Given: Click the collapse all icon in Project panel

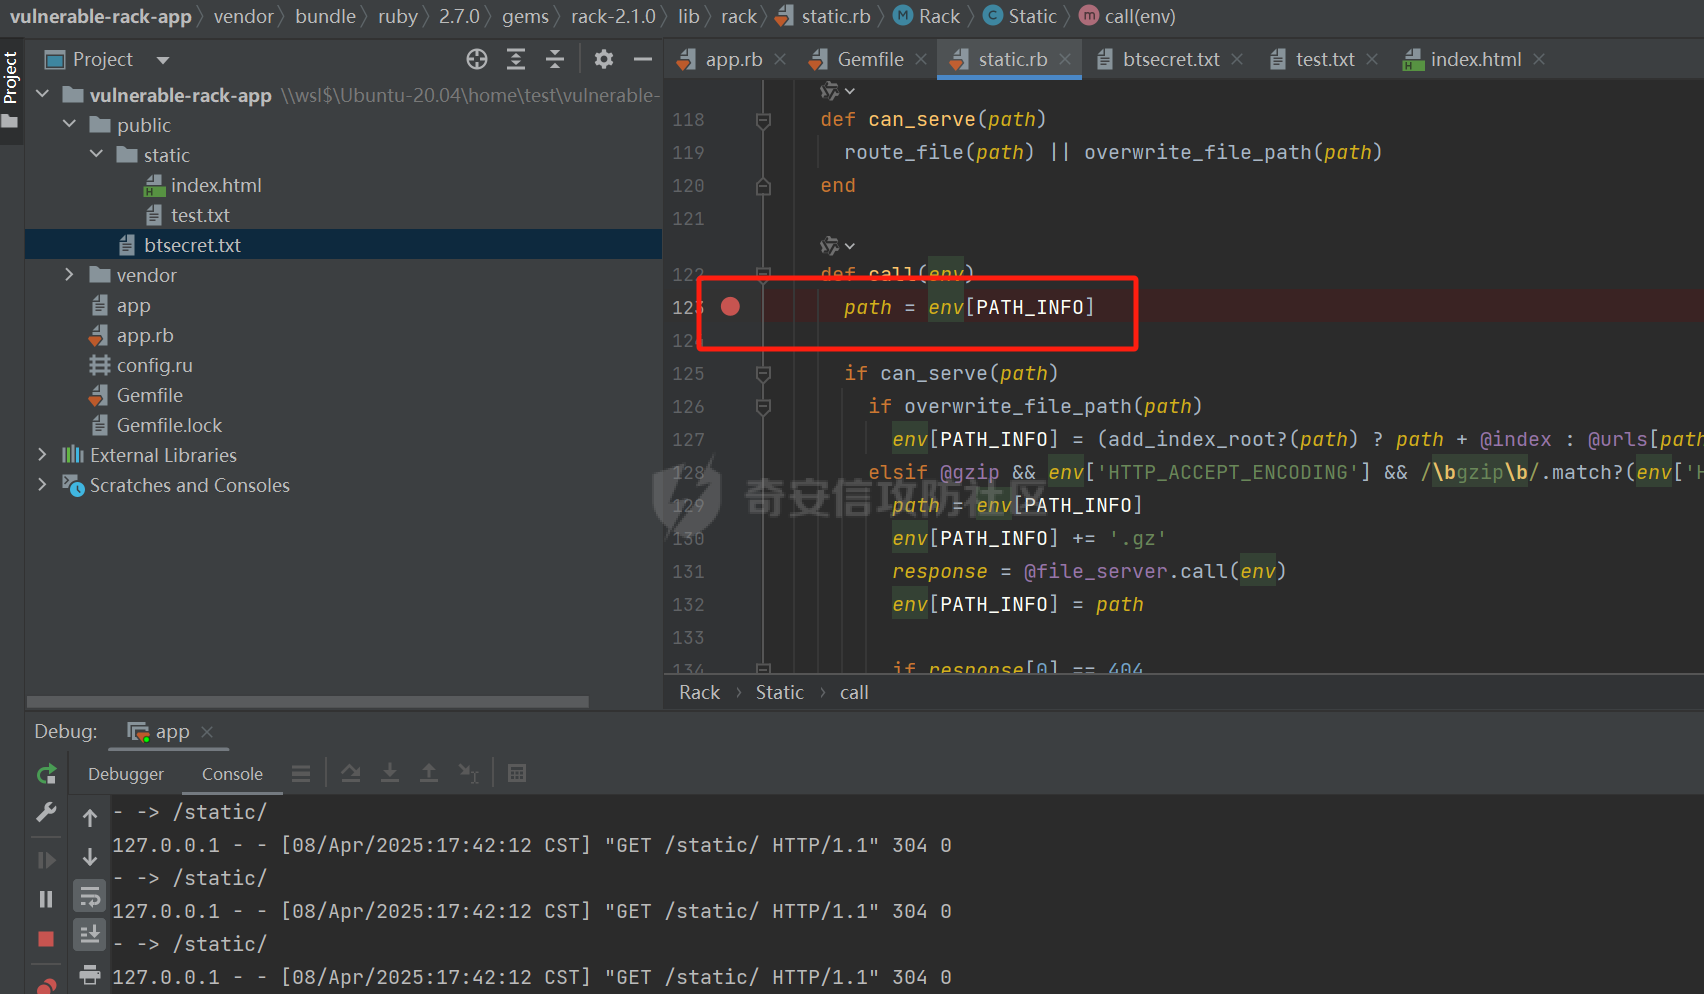Looking at the screenshot, I should click(x=555, y=59).
